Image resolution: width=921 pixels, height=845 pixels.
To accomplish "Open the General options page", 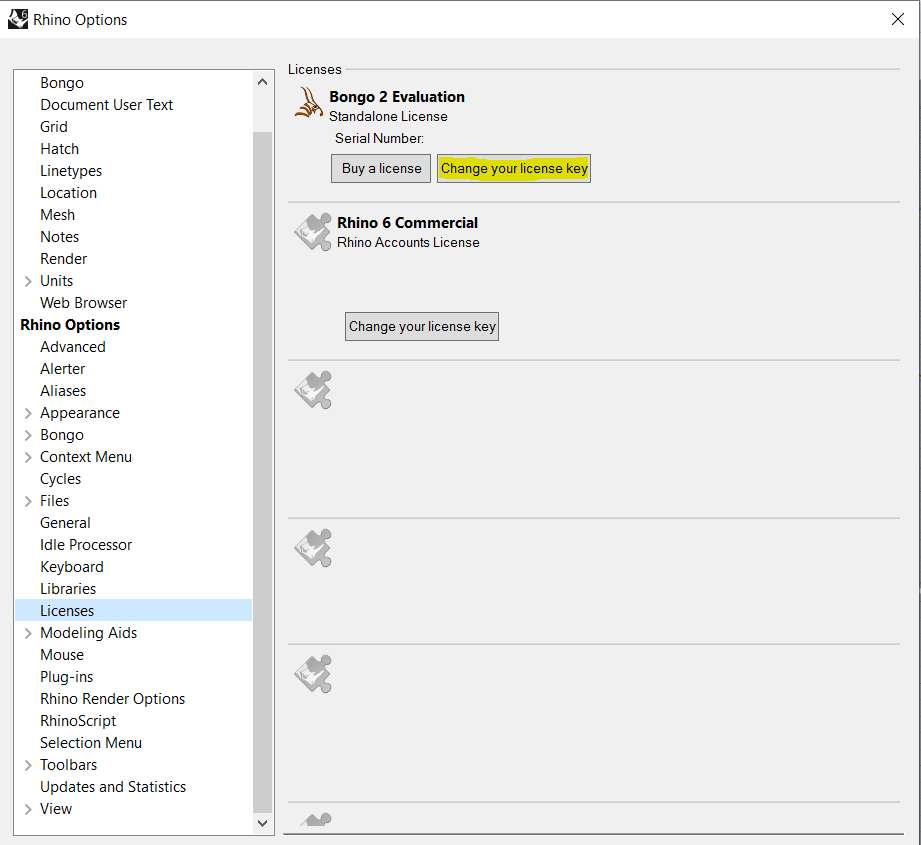I will coord(65,523).
